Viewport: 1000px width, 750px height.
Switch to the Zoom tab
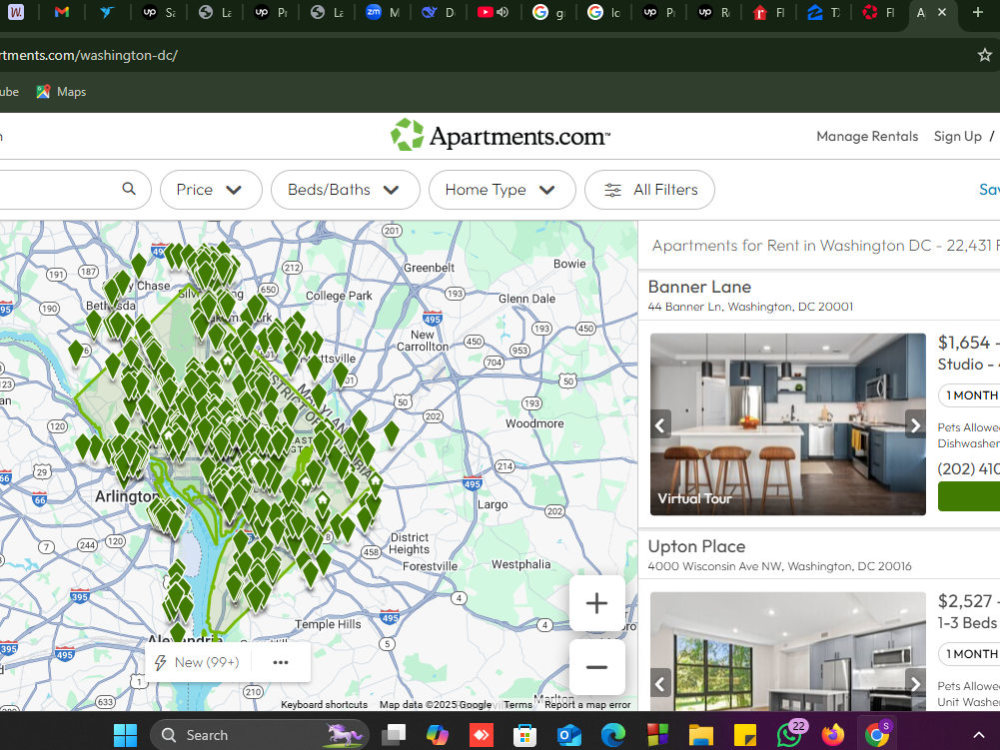(383, 12)
